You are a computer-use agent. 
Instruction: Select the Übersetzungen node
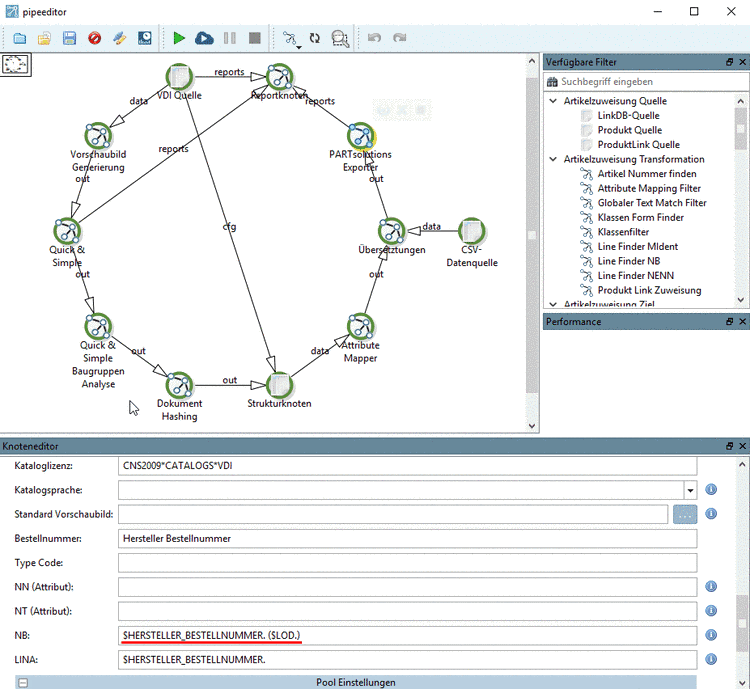coord(392,231)
